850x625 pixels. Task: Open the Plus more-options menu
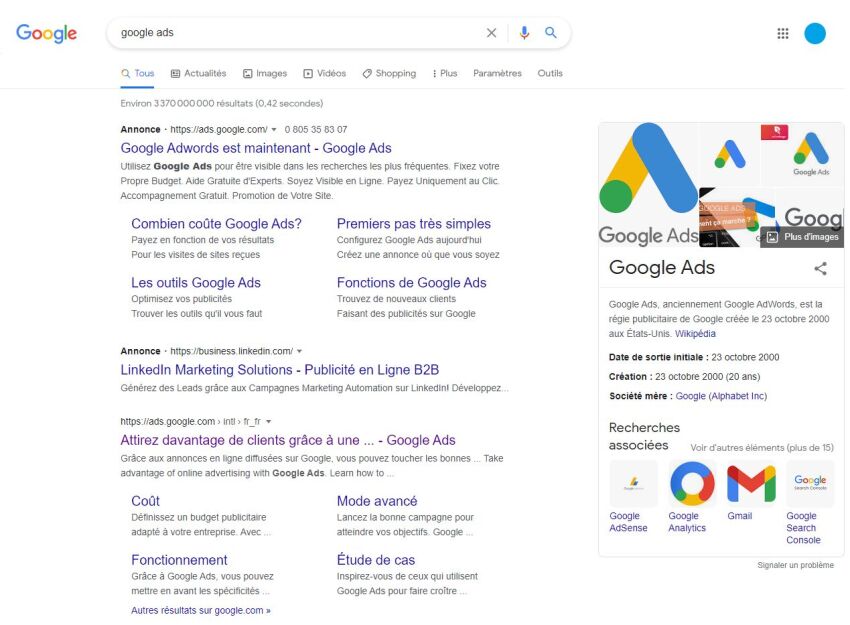(444, 73)
